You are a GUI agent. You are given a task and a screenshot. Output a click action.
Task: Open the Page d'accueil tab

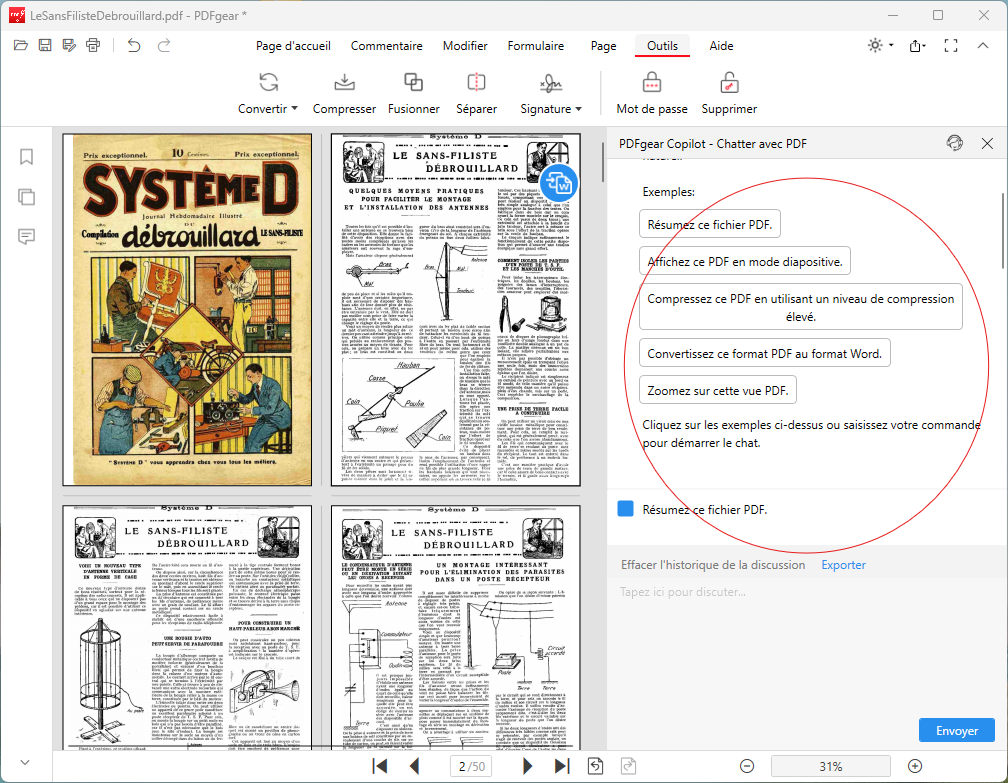pos(293,46)
